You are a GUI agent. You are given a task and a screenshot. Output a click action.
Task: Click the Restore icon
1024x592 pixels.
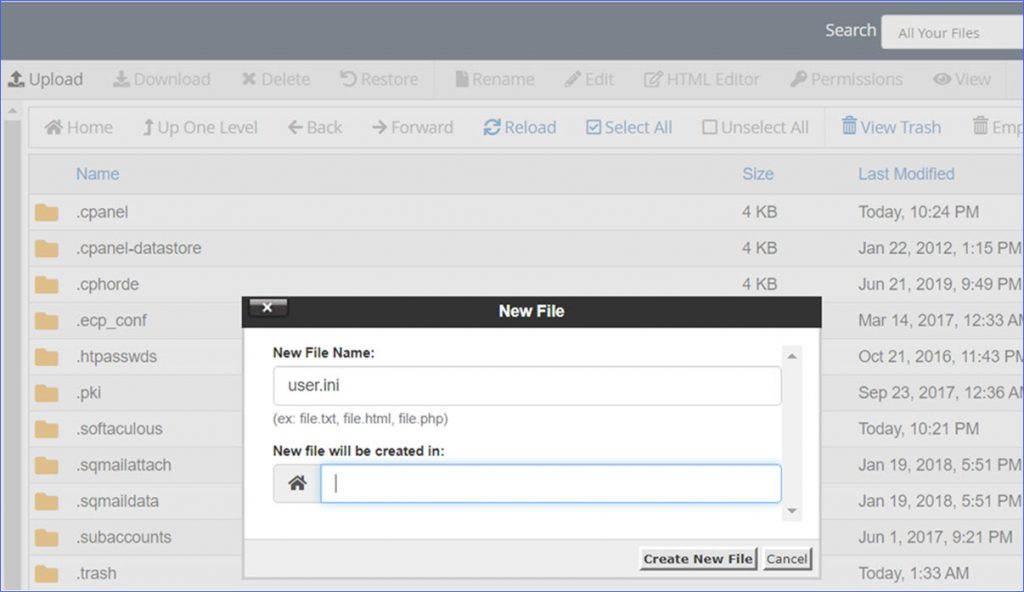click(x=350, y=79)
